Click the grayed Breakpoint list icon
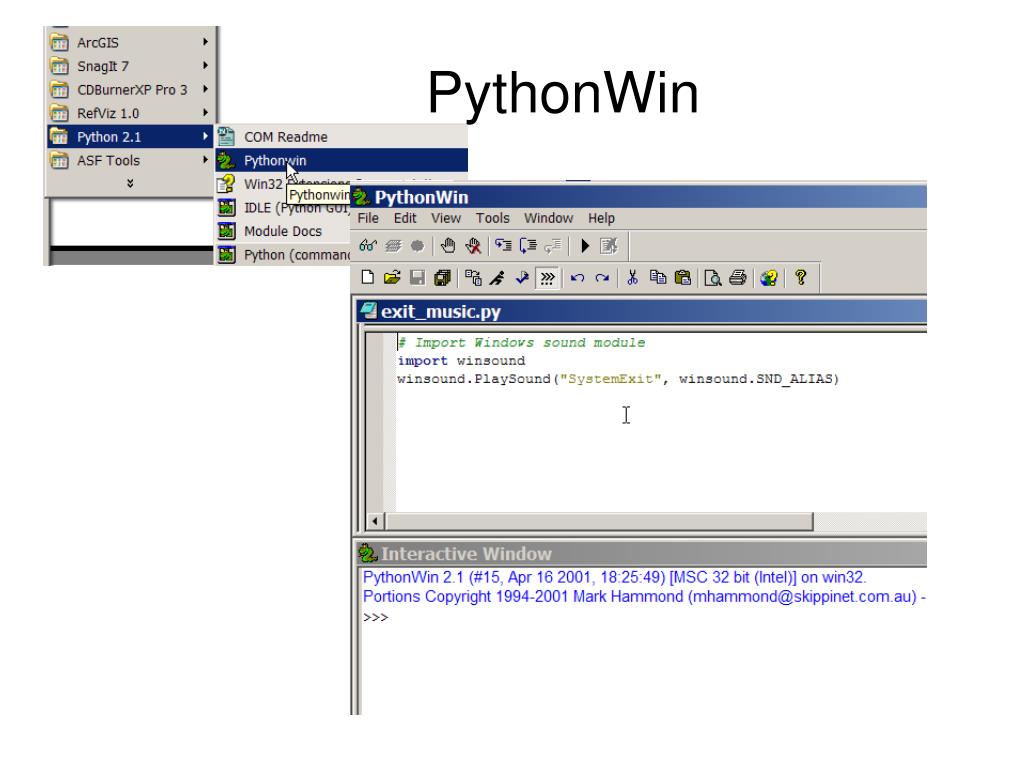The image size is (1024, 768). tap(417, 246)
